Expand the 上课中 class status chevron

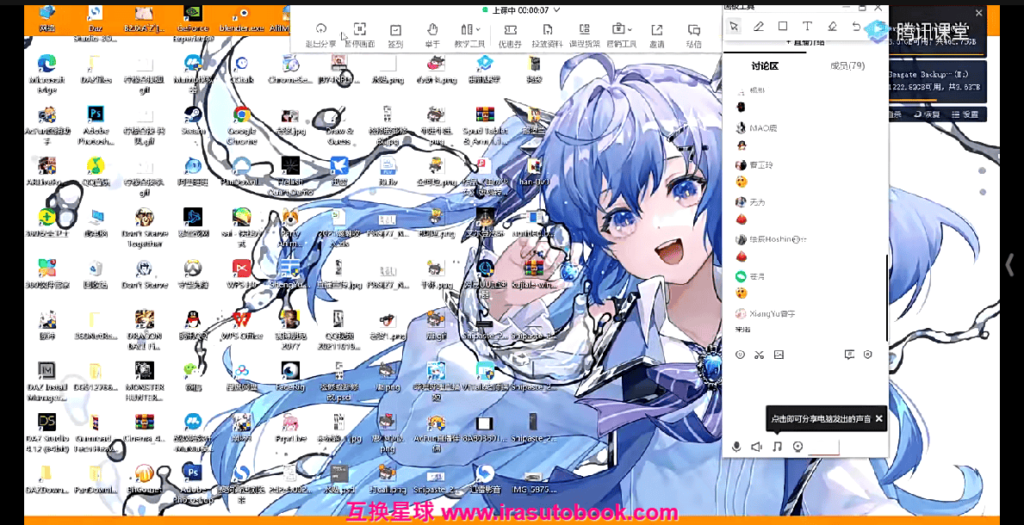[x=556, y=10]
